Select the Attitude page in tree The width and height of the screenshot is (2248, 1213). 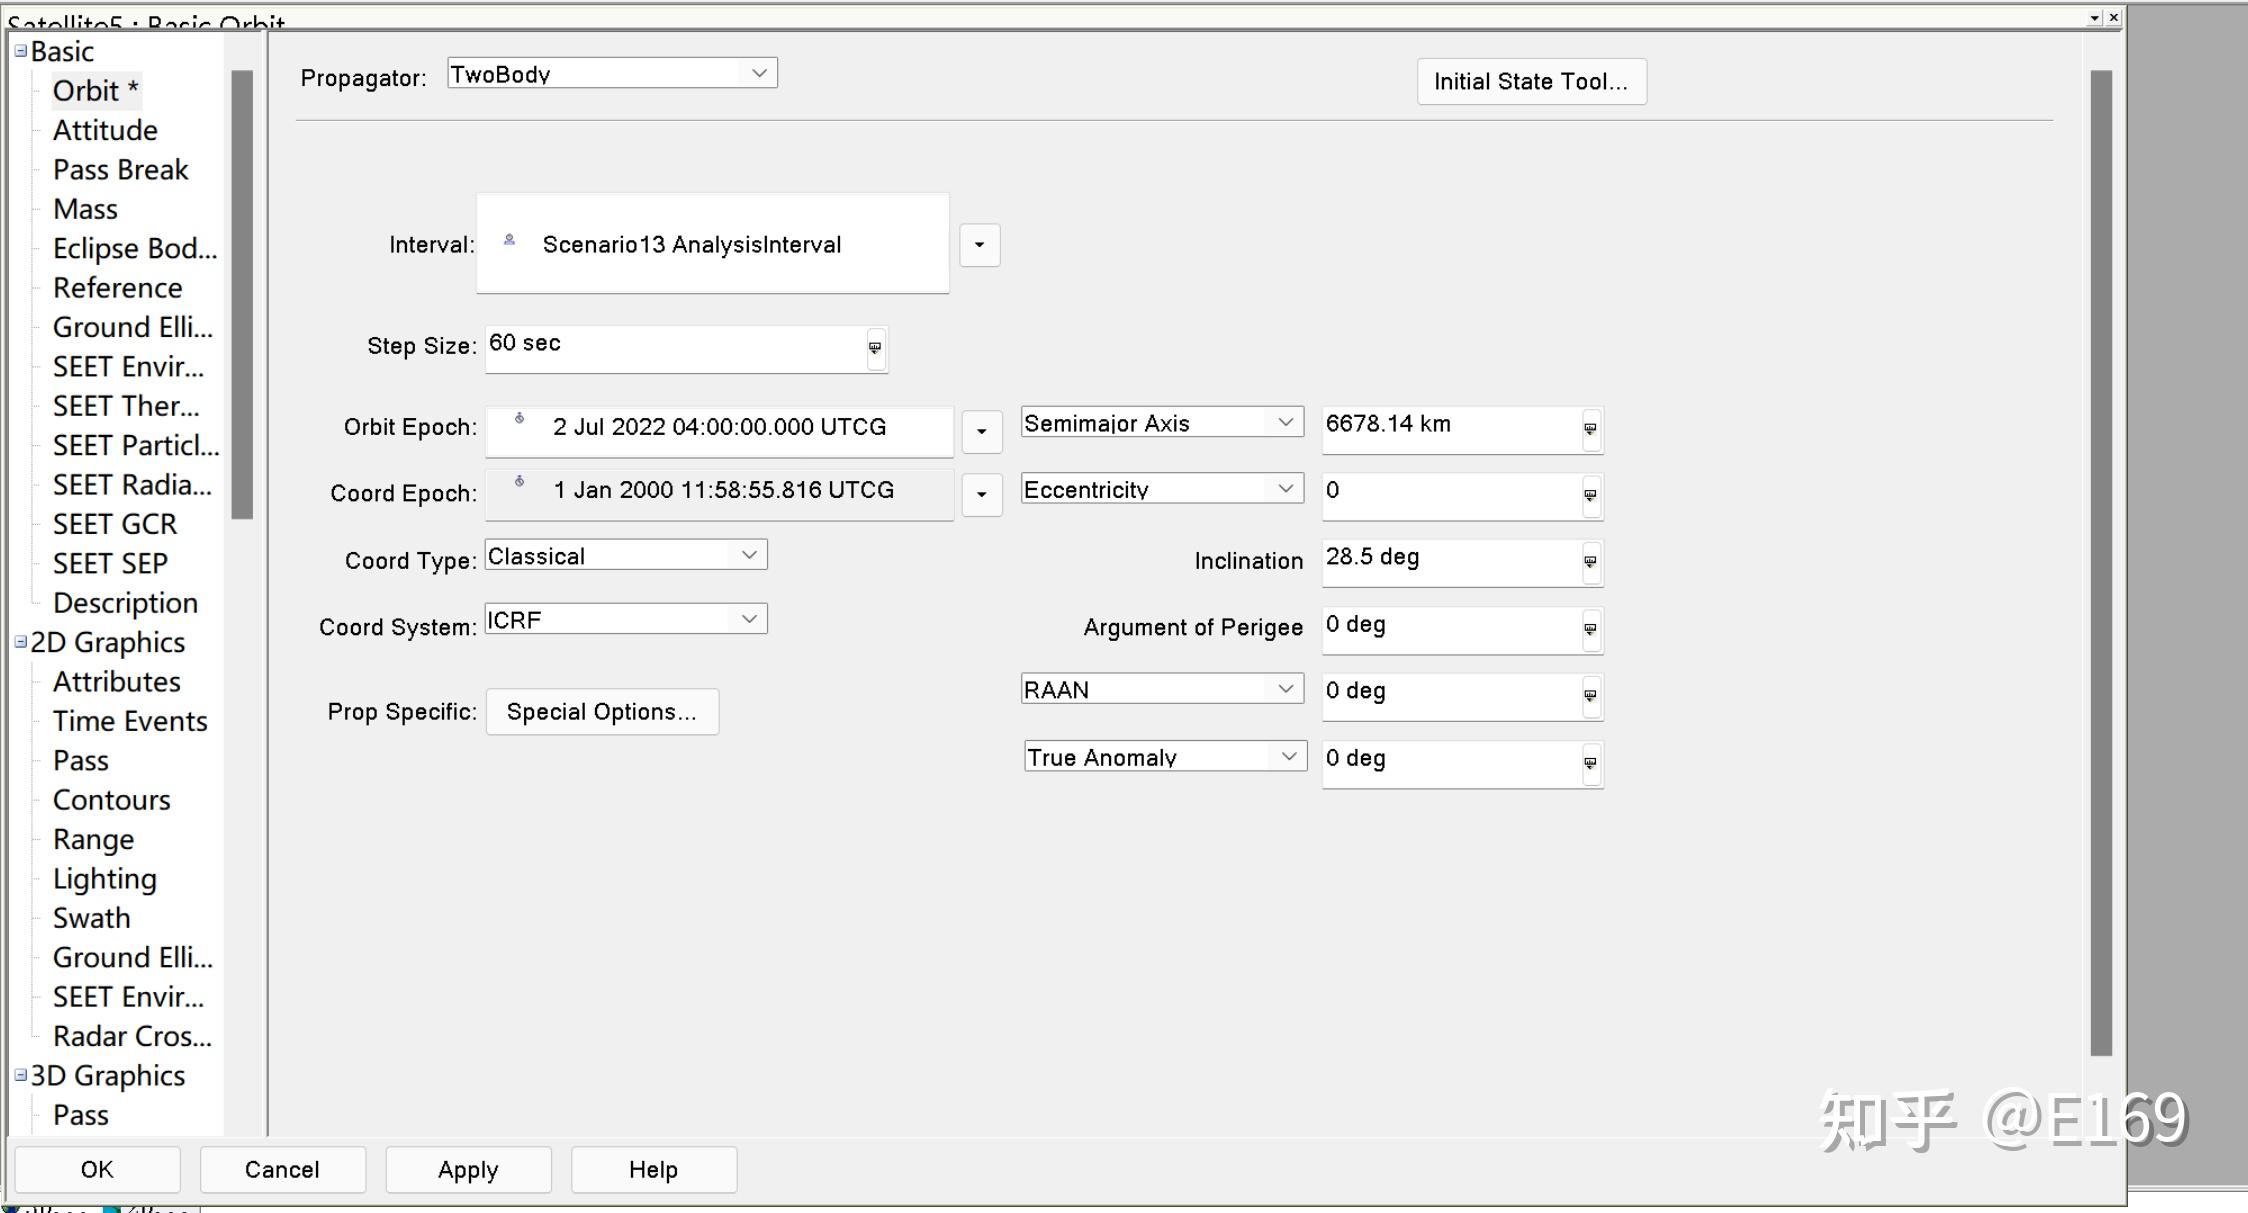point(105,130)
